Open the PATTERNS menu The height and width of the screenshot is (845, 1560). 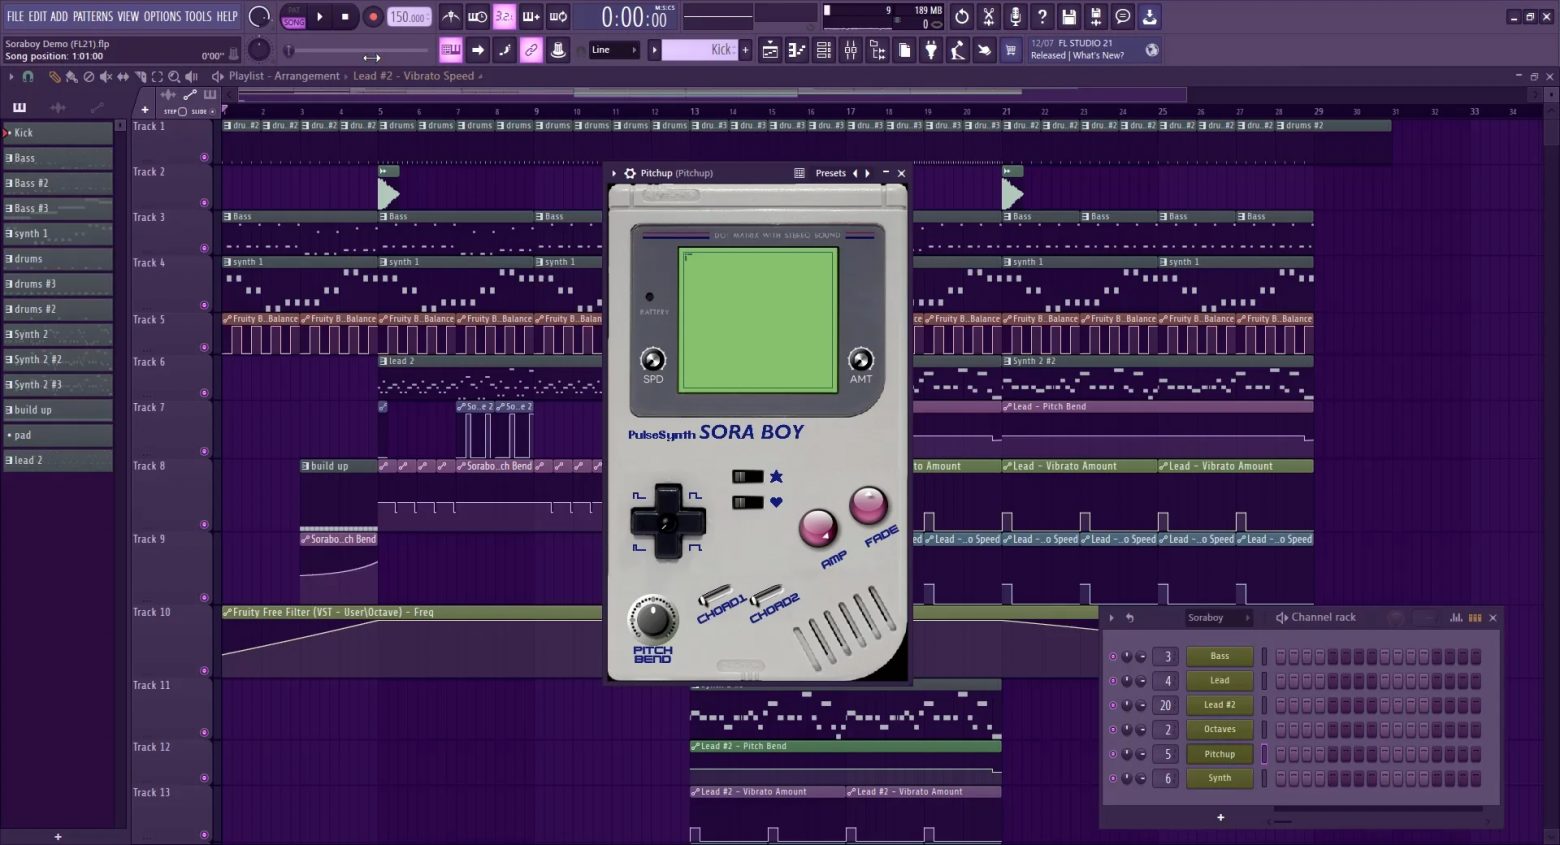93,16
